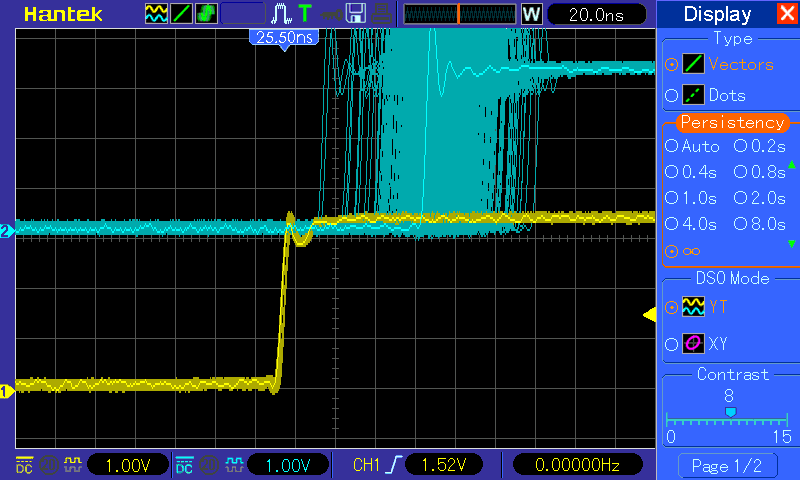The height and width of the screenshot is (480, 800).
Task: Click the key lock icon in top toolbar
Action: pyautogui.click(x=331, y=14)
